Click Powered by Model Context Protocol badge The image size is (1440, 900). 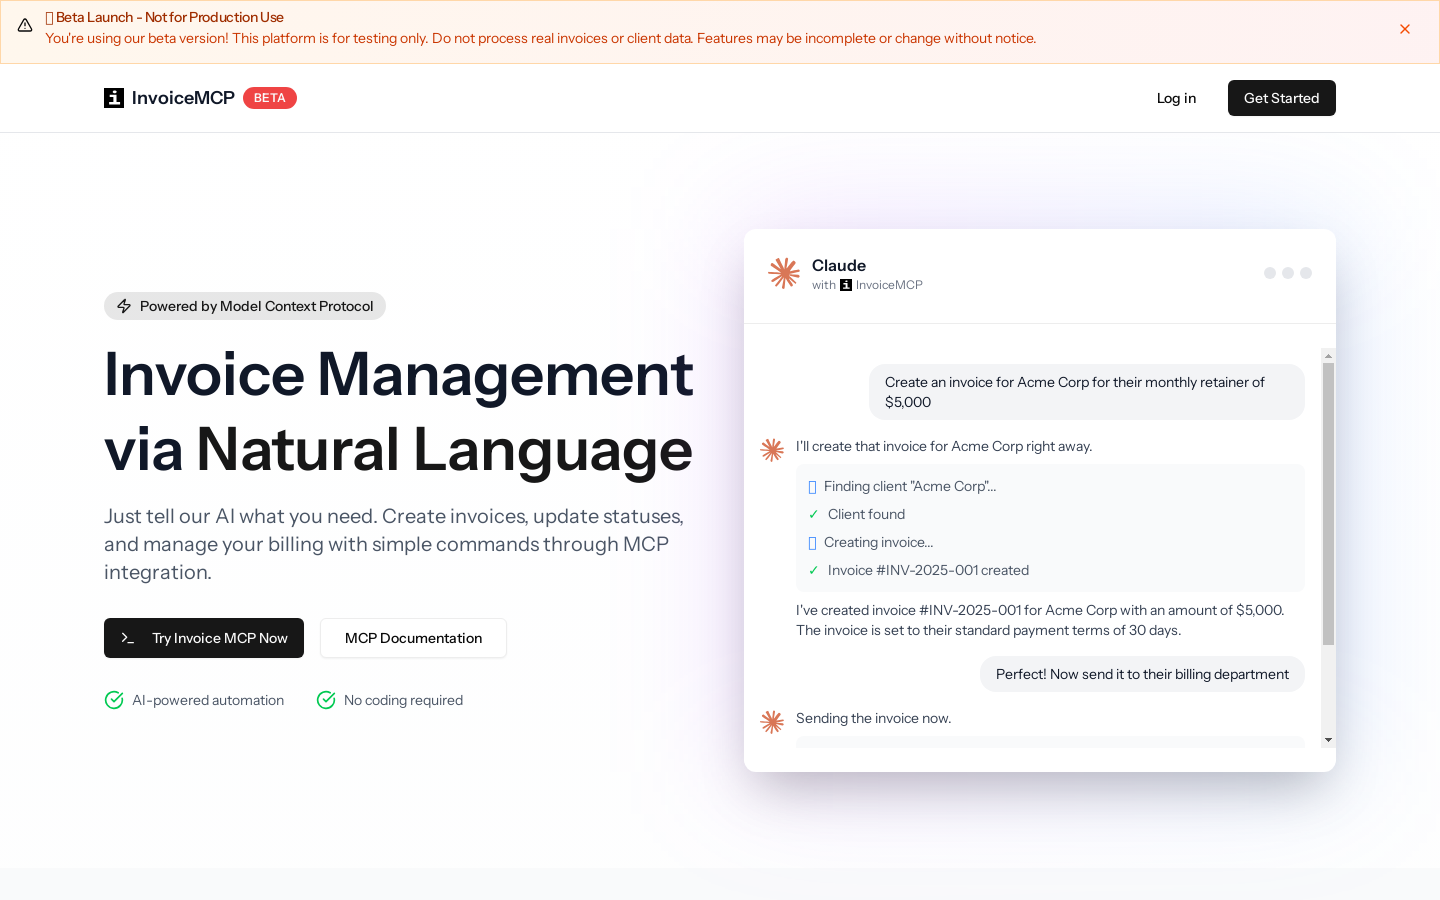click(x=245, y=306)
